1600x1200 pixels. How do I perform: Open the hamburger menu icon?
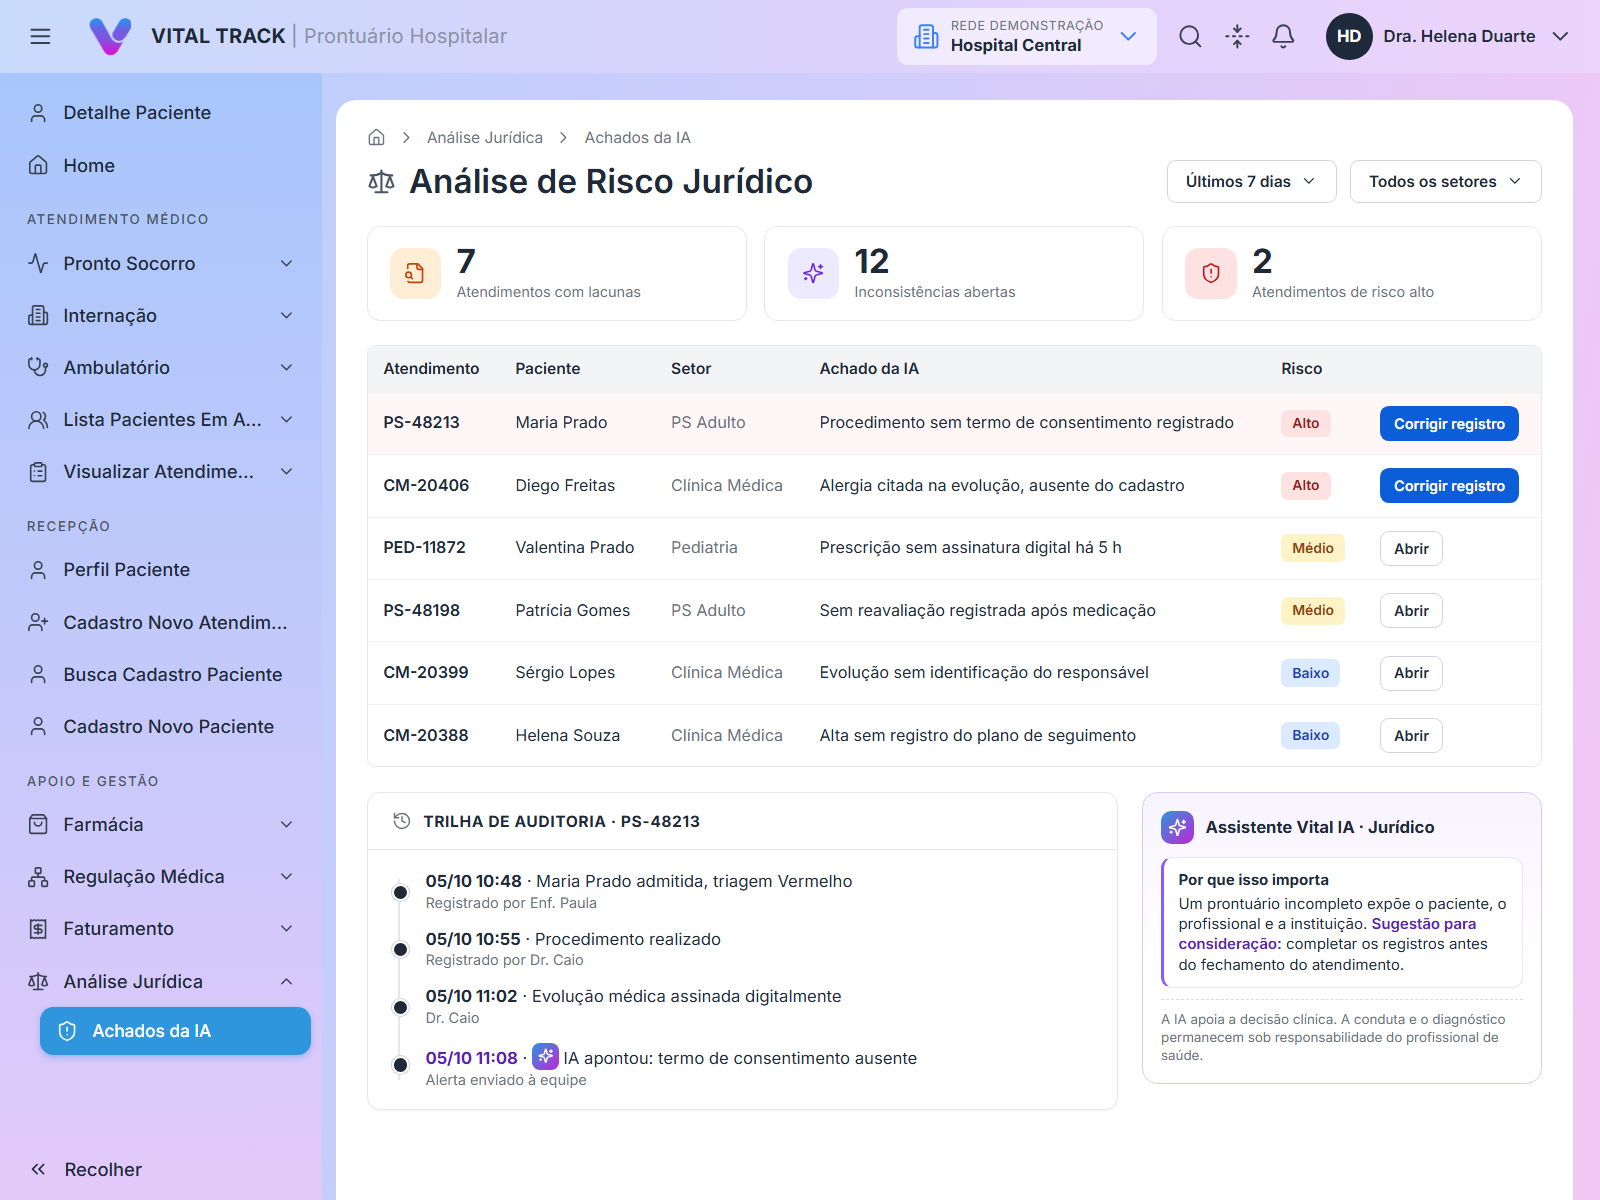click(x=40, y=37)
